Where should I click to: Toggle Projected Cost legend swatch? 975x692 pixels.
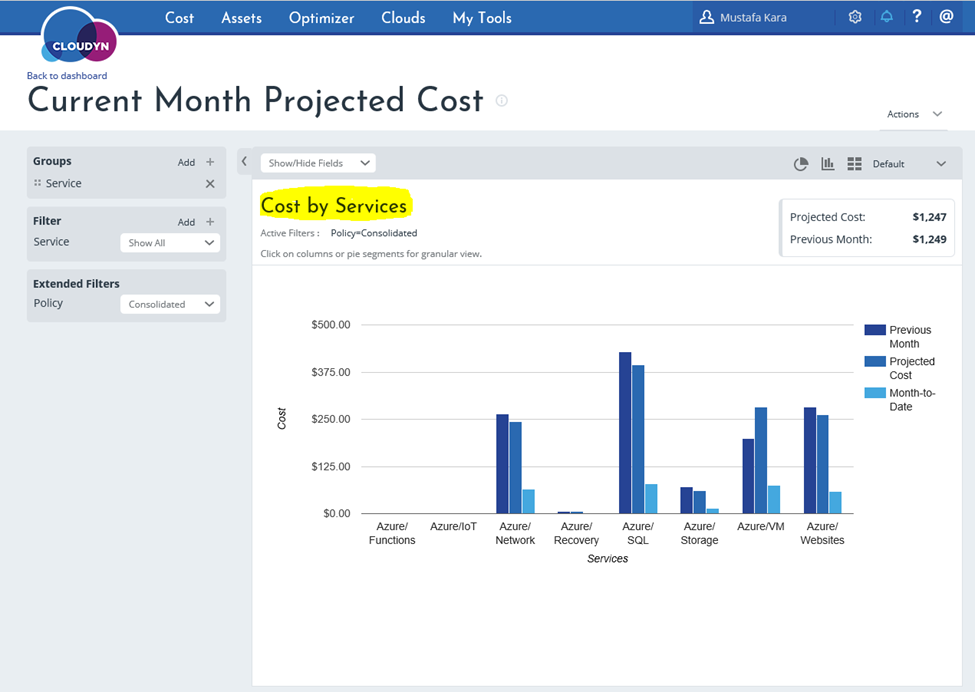point(875,361)
